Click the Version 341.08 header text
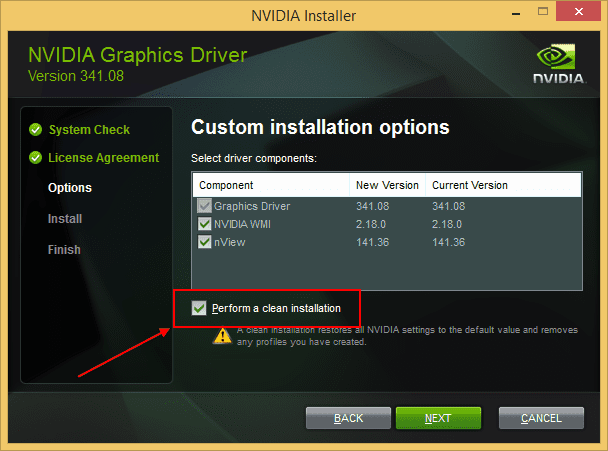 pyautogui.click(x=76, y=76)
